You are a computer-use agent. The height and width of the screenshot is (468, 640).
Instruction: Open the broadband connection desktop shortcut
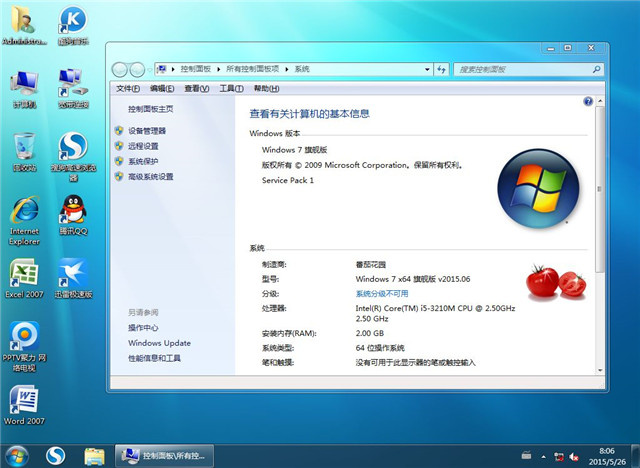click(x=73, y=89)
